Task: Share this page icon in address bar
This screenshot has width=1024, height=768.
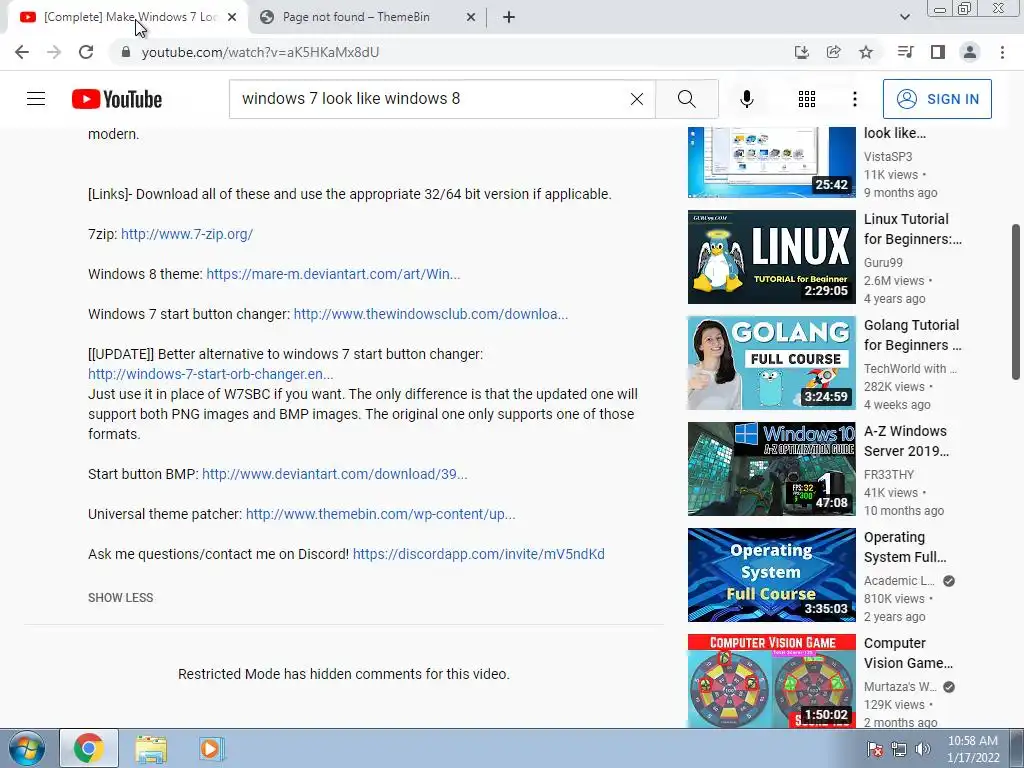Action: (833, 52)
